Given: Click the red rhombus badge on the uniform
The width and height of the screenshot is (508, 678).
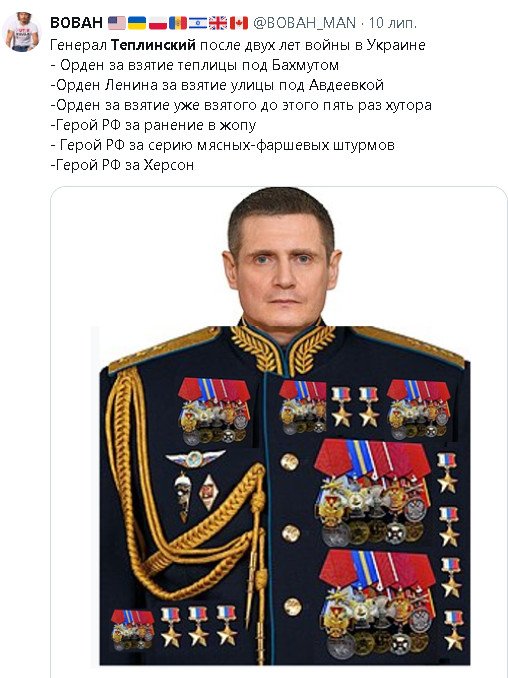Looking at the screenshot, I should pos(208,493).
